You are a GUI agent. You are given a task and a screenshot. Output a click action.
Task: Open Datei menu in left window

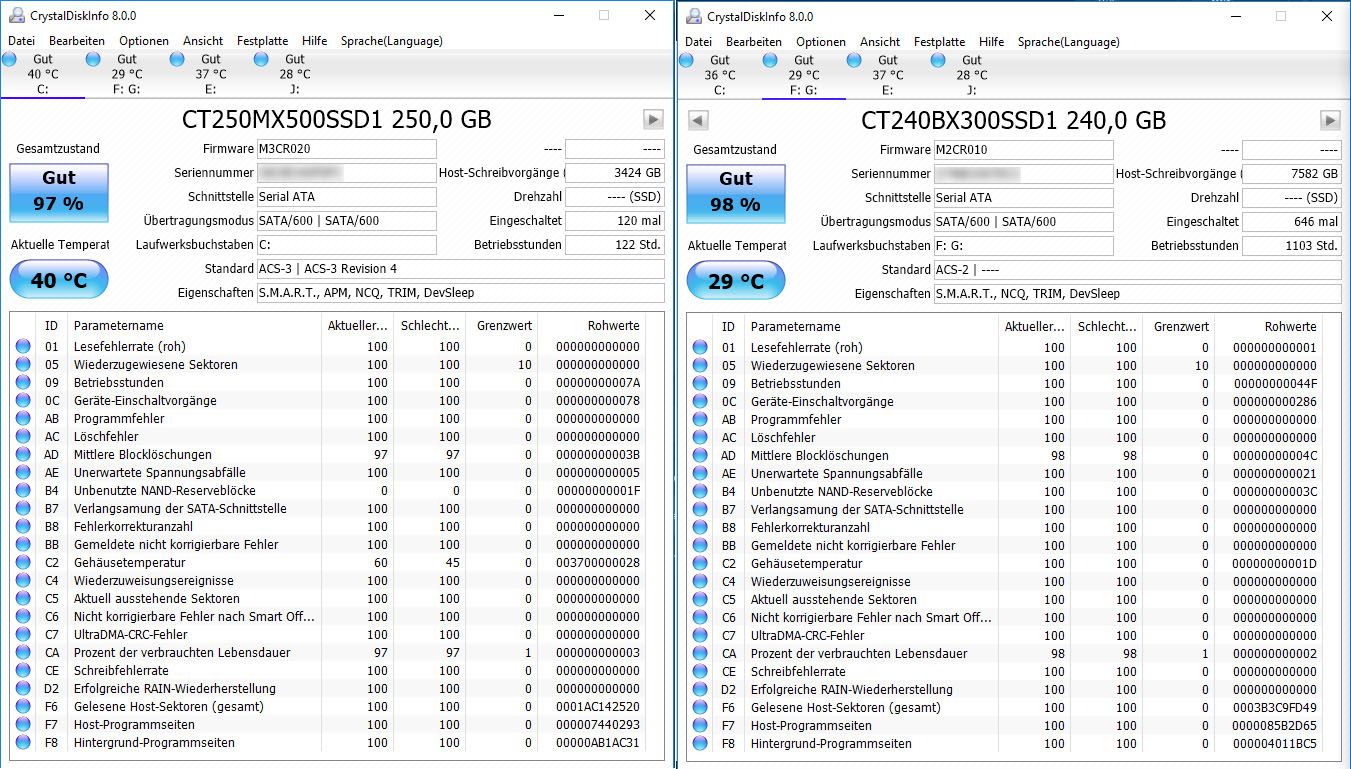click(22, 41)
